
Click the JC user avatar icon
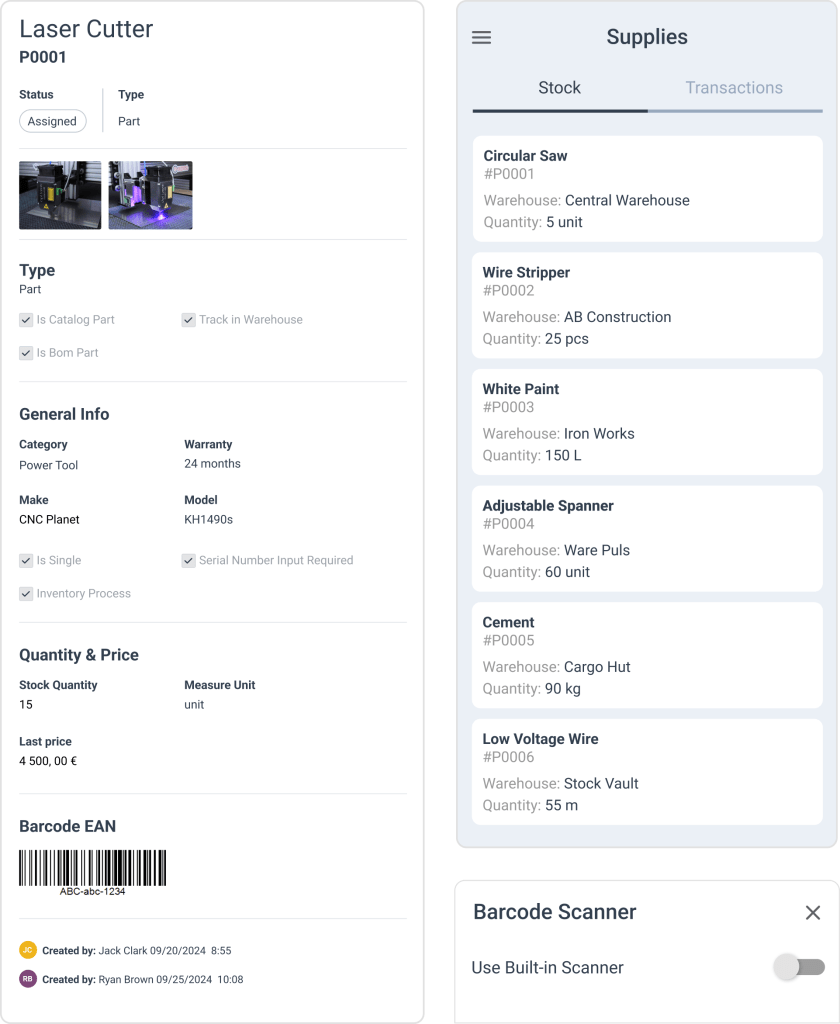28,950
